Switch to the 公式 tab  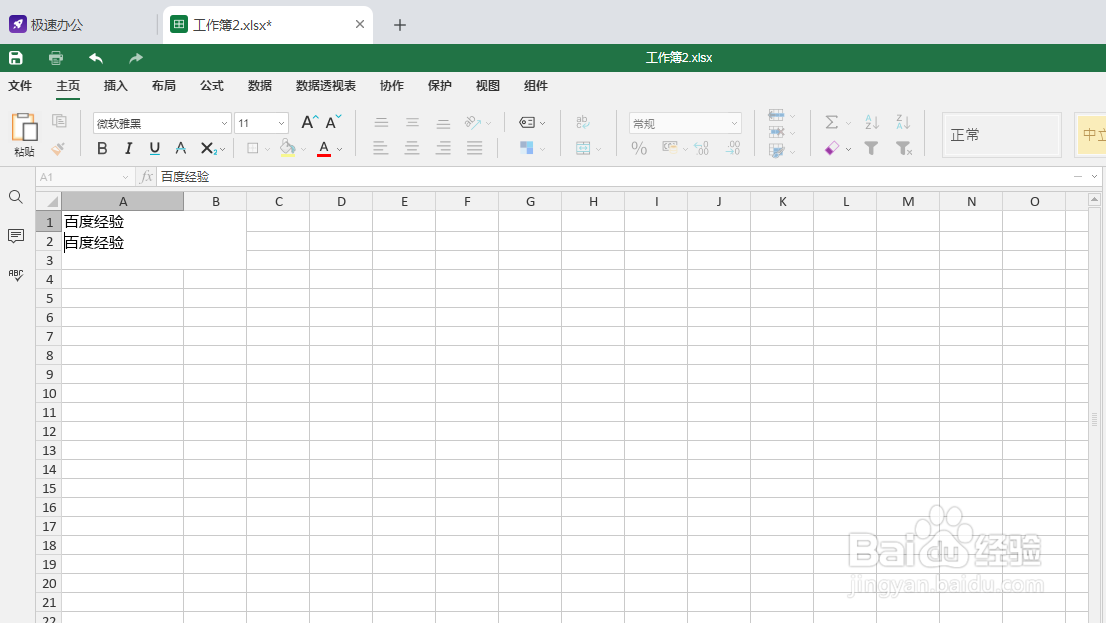[x=212, y=85]
